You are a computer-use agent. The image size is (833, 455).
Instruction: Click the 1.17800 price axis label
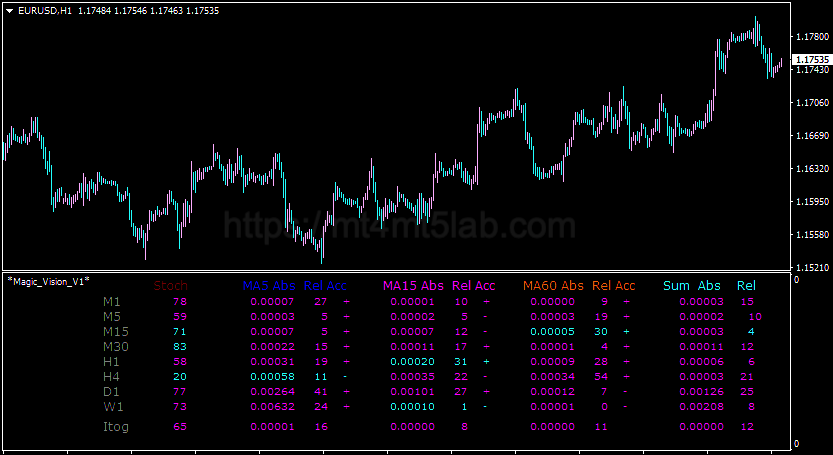tap(812, 37)
